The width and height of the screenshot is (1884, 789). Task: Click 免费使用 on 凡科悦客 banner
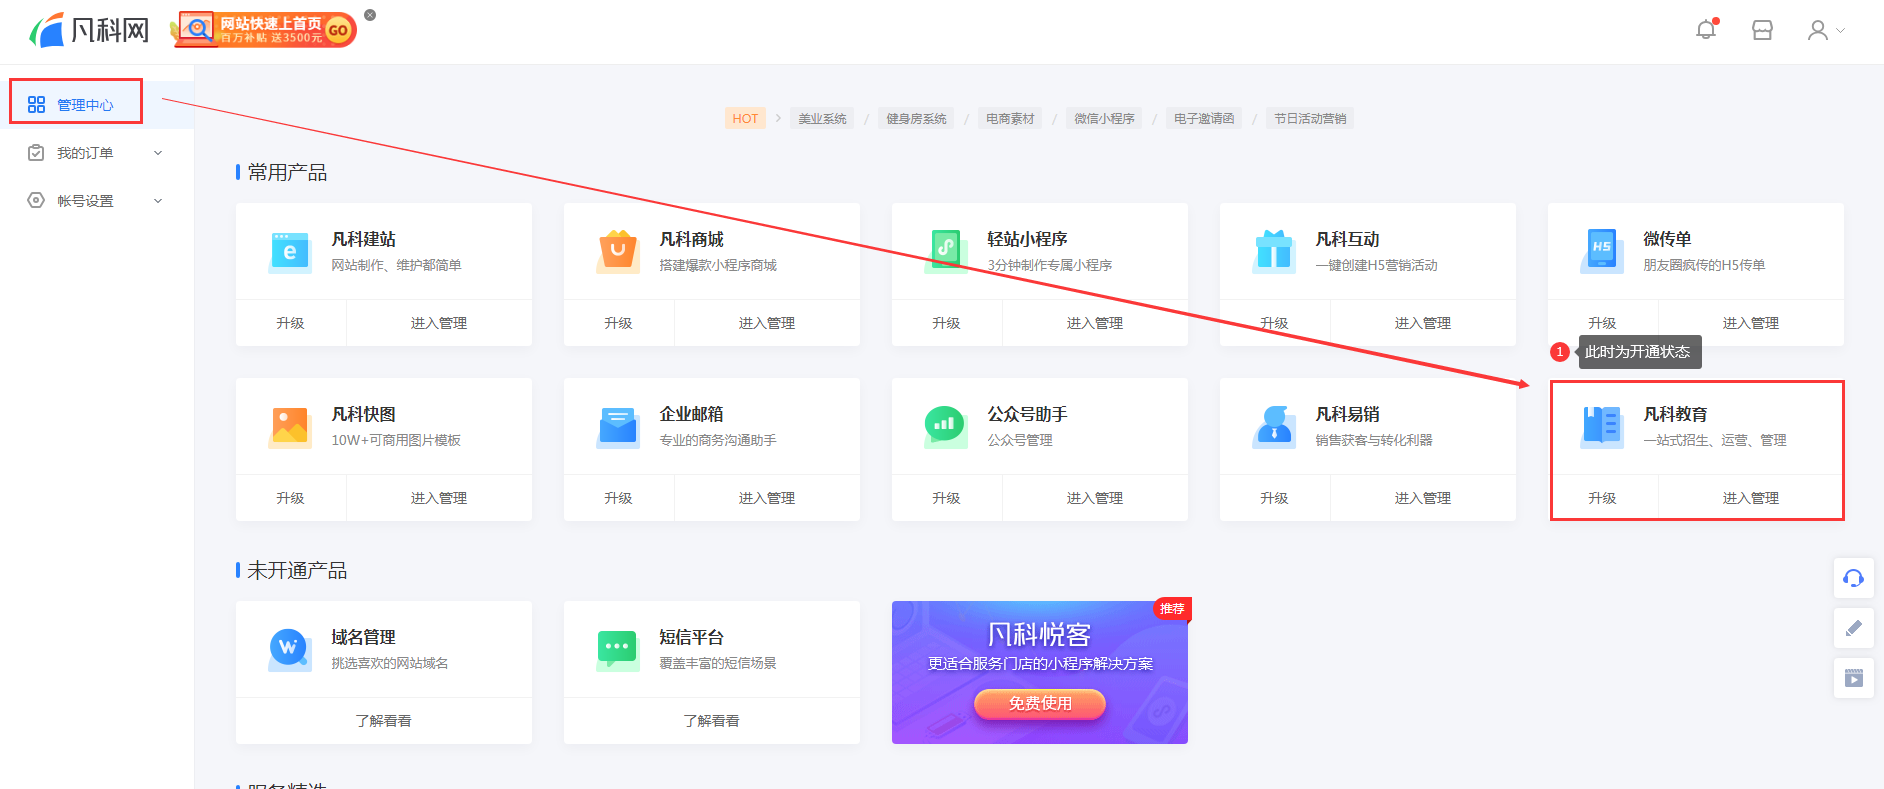[x=1040, y=704]
